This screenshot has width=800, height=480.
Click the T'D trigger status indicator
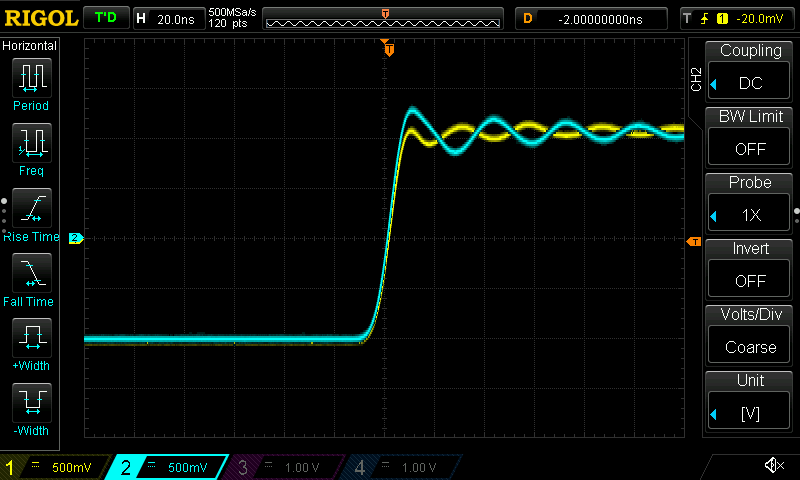point(106,18)
